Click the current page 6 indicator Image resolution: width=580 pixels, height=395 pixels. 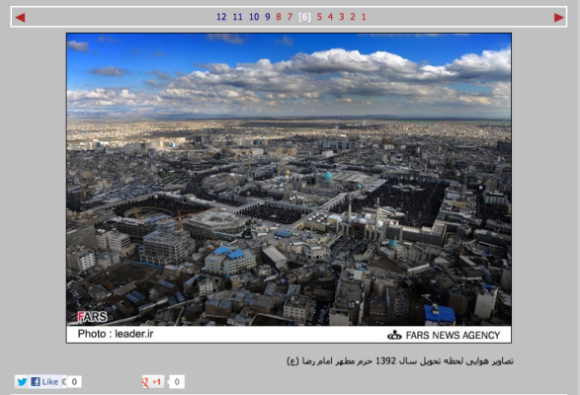point(304,17)
